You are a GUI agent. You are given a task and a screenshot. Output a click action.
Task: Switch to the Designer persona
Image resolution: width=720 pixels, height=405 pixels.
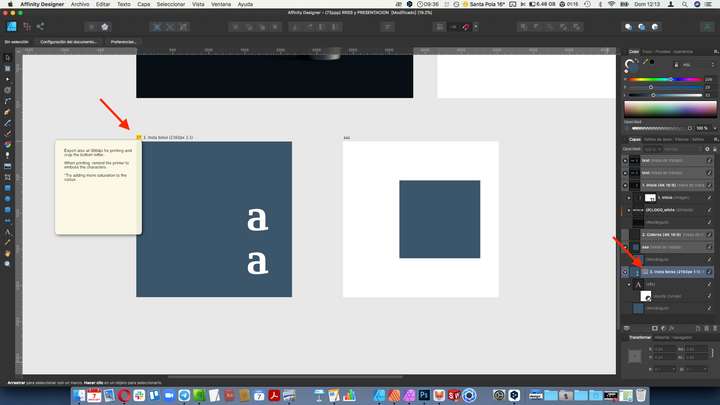(x=11, y=27)
